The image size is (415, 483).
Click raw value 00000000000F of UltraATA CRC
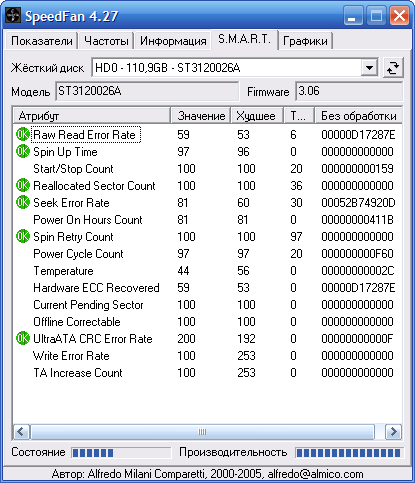point(357,339)
